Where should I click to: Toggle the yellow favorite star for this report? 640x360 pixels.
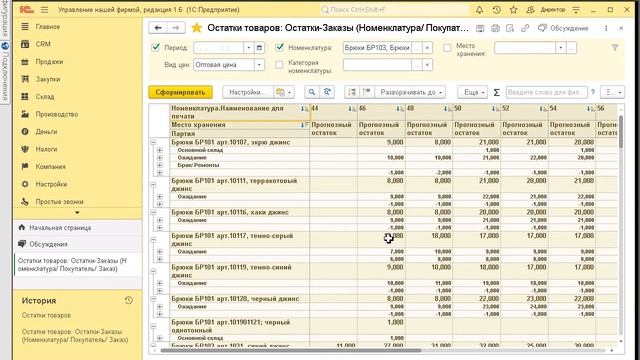[197, 28]
